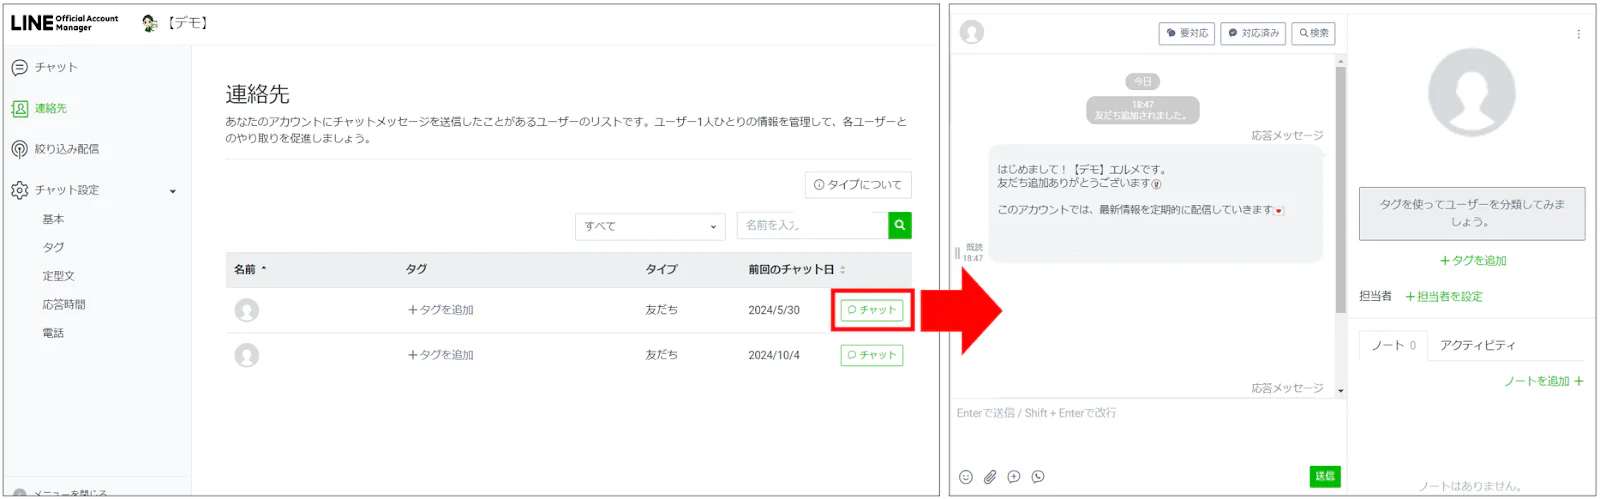The width and height of the screenshot is (1600, 499).
Task: Click the name search input field
Action: 812,225
